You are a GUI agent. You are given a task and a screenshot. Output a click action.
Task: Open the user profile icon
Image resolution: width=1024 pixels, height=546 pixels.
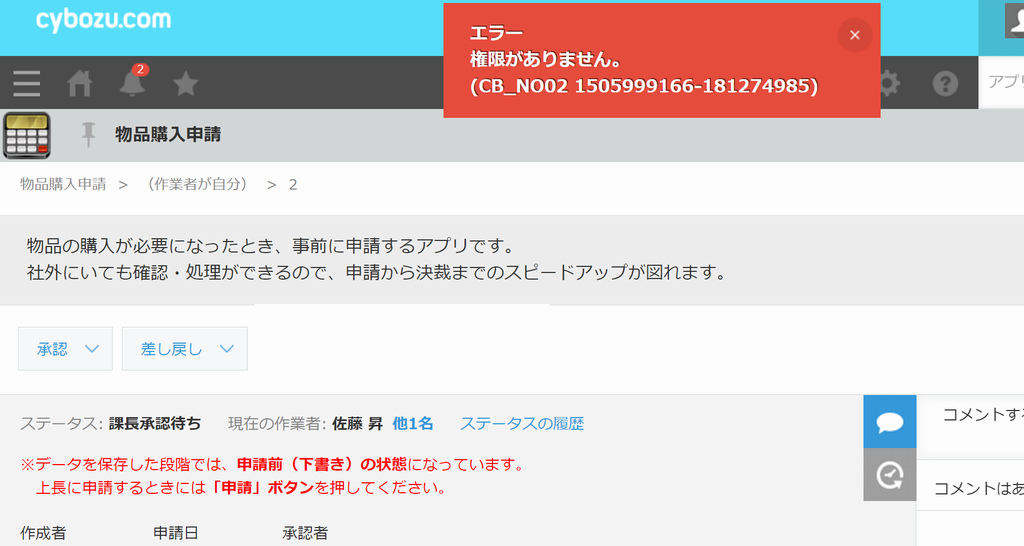coord(1015,21)
